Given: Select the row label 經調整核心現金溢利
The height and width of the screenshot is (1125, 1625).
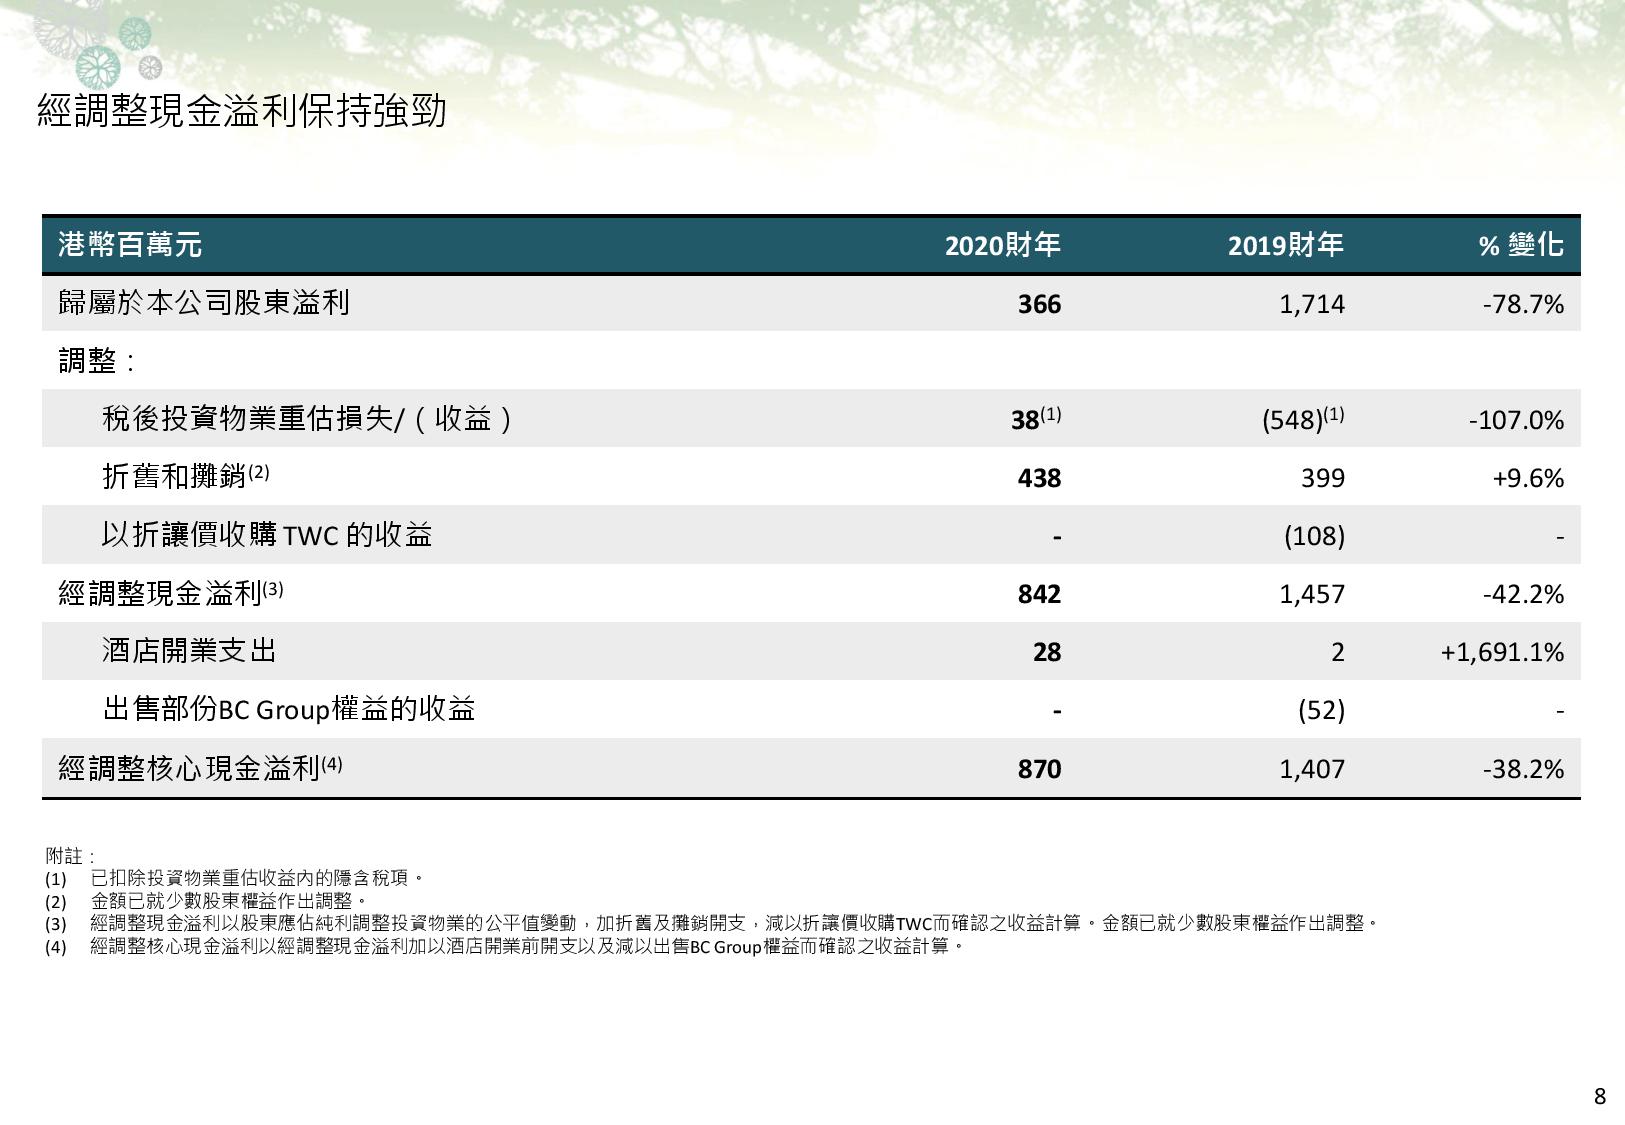Looking at the screenshot, I should click(200, 767).
